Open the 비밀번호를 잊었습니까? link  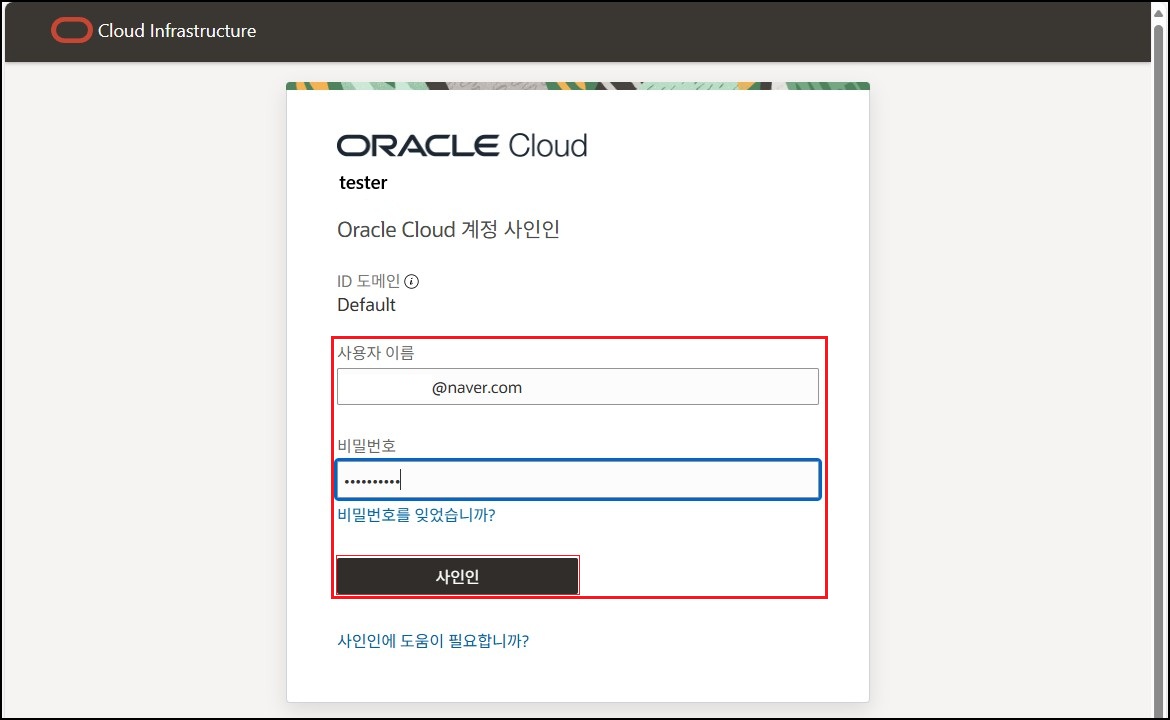tap(416, 515)
